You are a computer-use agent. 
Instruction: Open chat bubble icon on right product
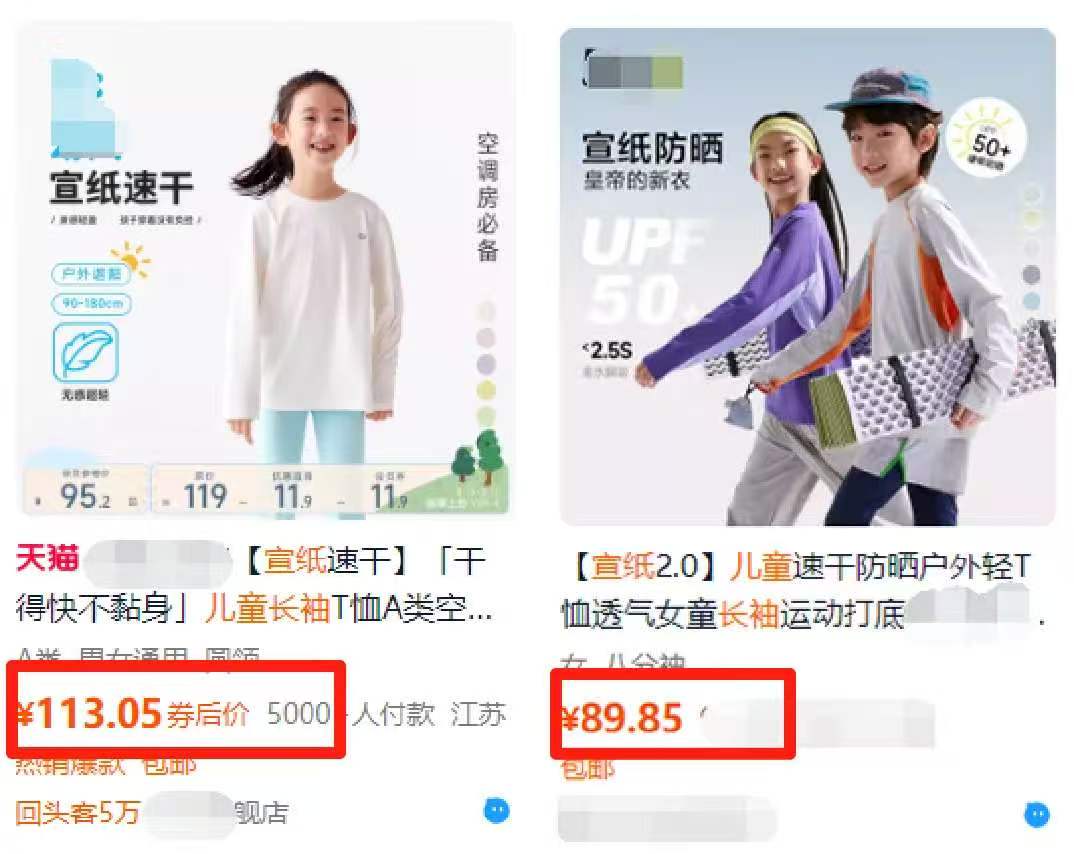(x=1037, y=815)
